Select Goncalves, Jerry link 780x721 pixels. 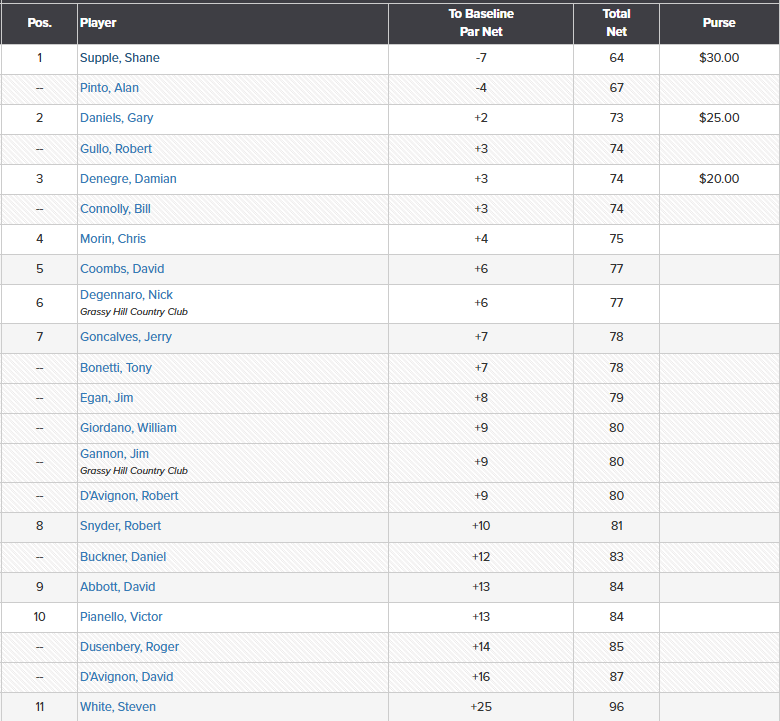coord(126,337)
